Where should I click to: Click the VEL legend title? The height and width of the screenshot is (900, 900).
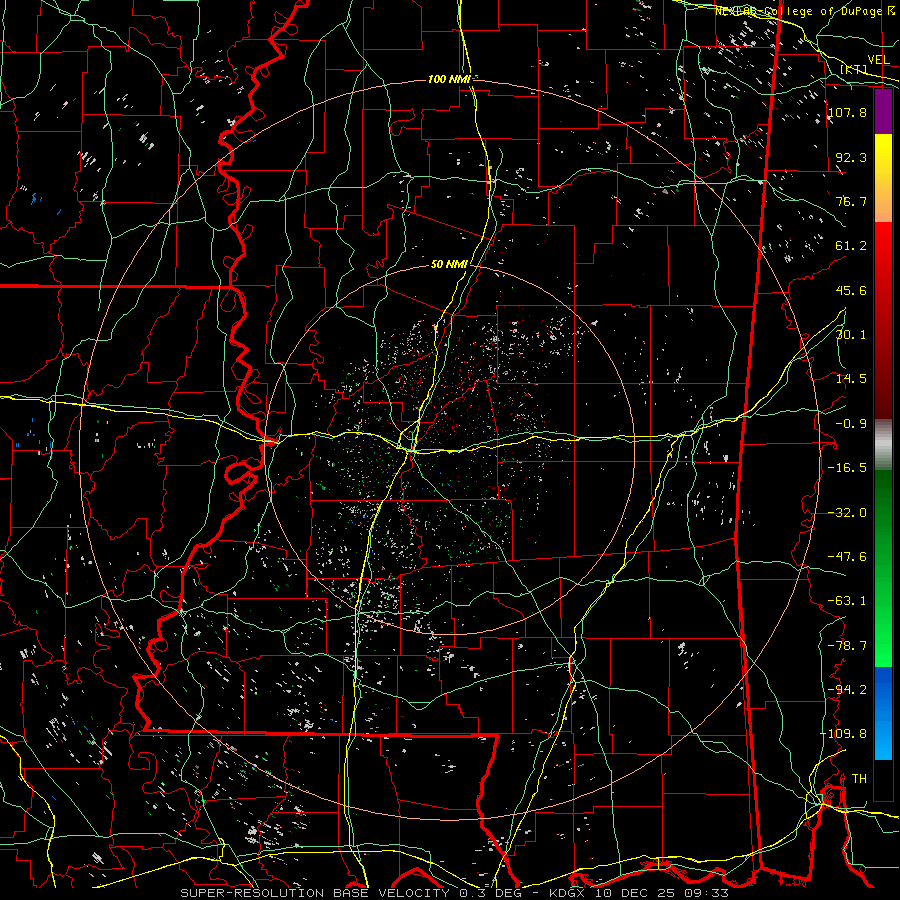(x=878, y=60)
